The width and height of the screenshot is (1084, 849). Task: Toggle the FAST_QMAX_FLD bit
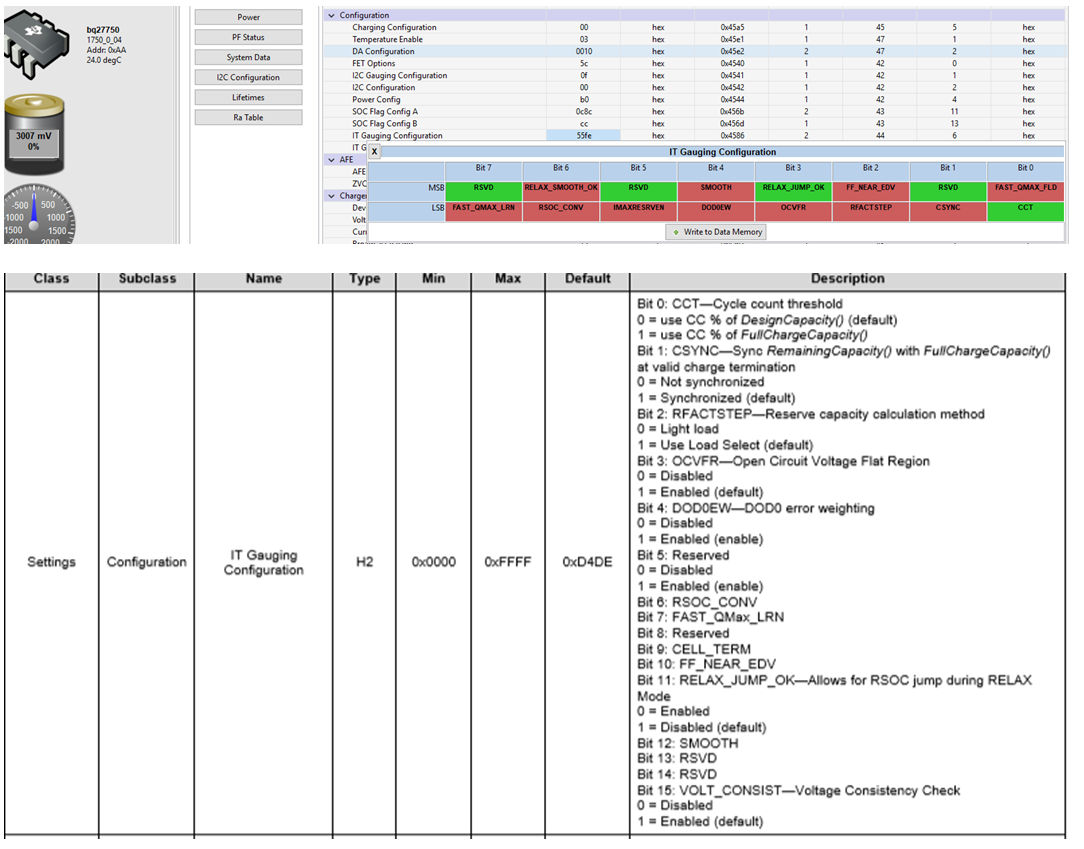click(1026, 192)
